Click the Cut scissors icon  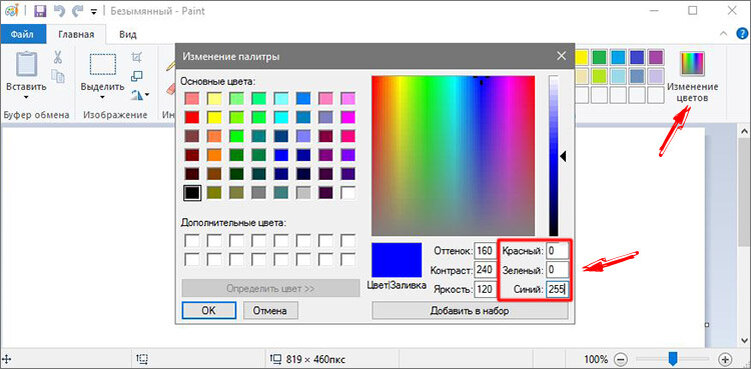click(x=58, y=58)
